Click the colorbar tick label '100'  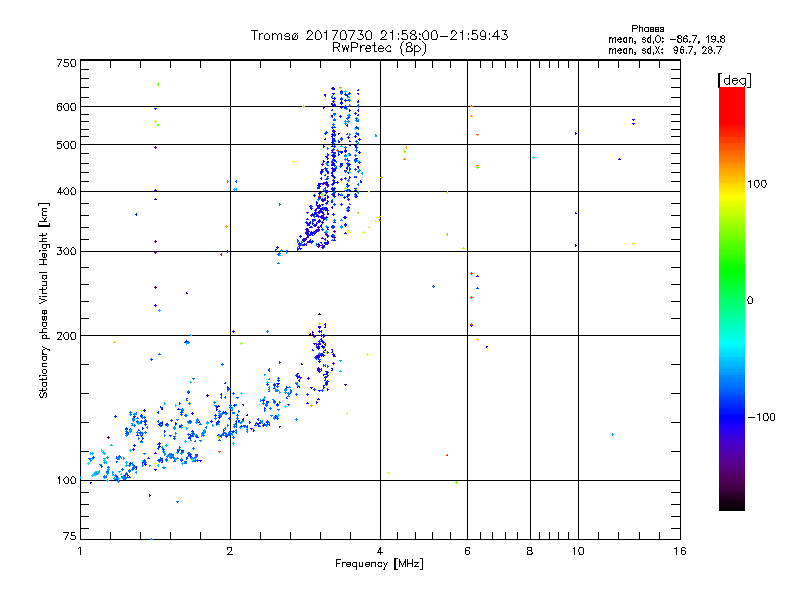coord(757,184)
